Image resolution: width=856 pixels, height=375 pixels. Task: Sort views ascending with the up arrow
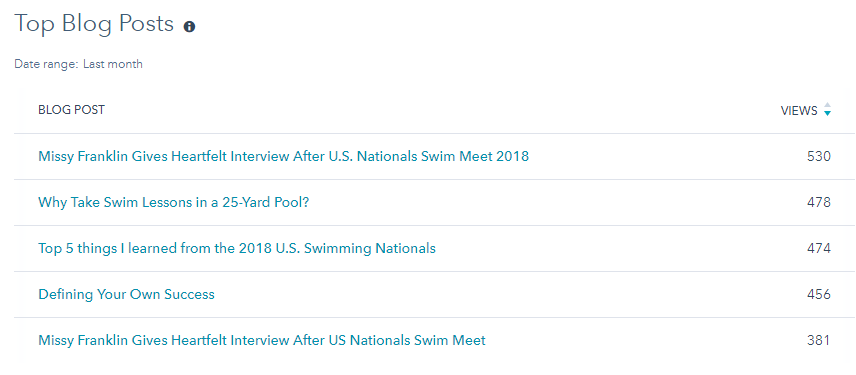click(828, 105)
